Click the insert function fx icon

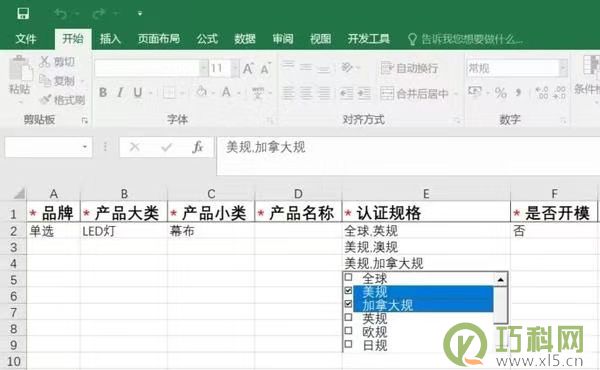[197, 147]
